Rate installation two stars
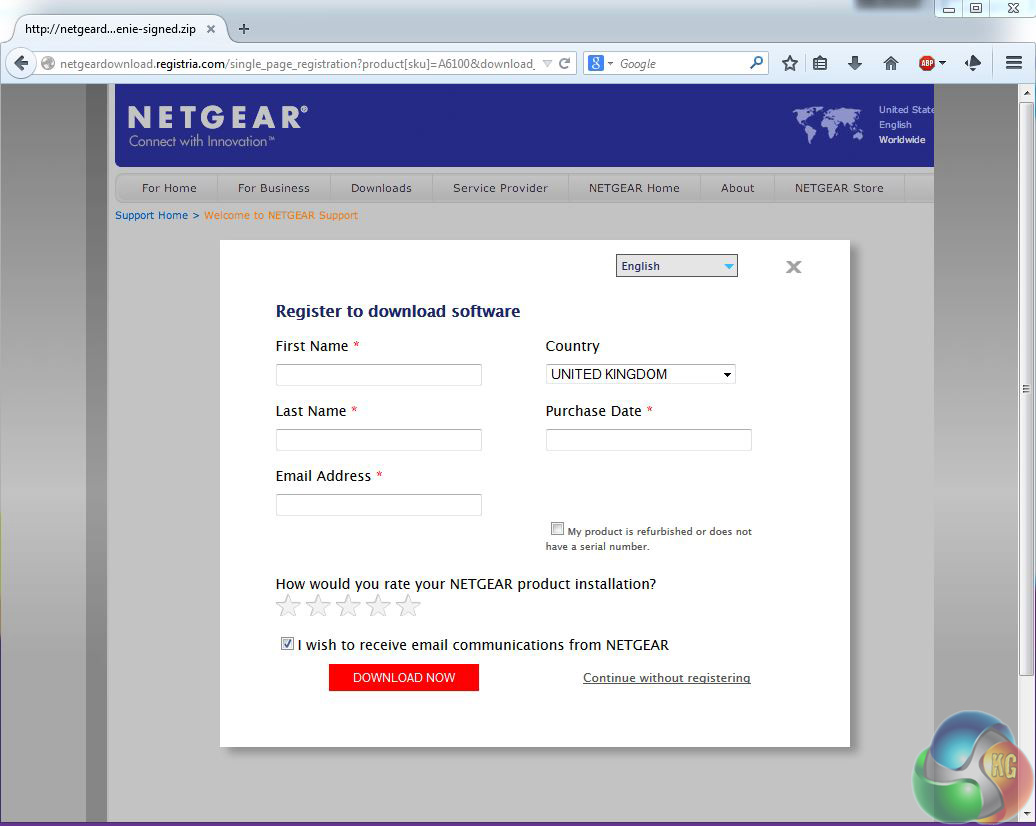Viewport: 1036px width, 826px height. coord(318,605)
